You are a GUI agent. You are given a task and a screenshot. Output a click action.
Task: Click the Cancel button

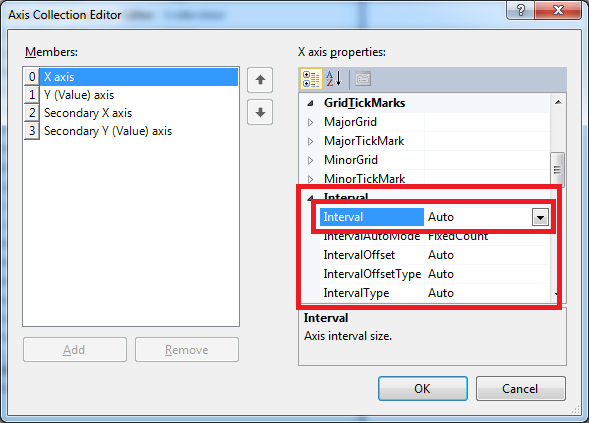[x=520, y=388]
